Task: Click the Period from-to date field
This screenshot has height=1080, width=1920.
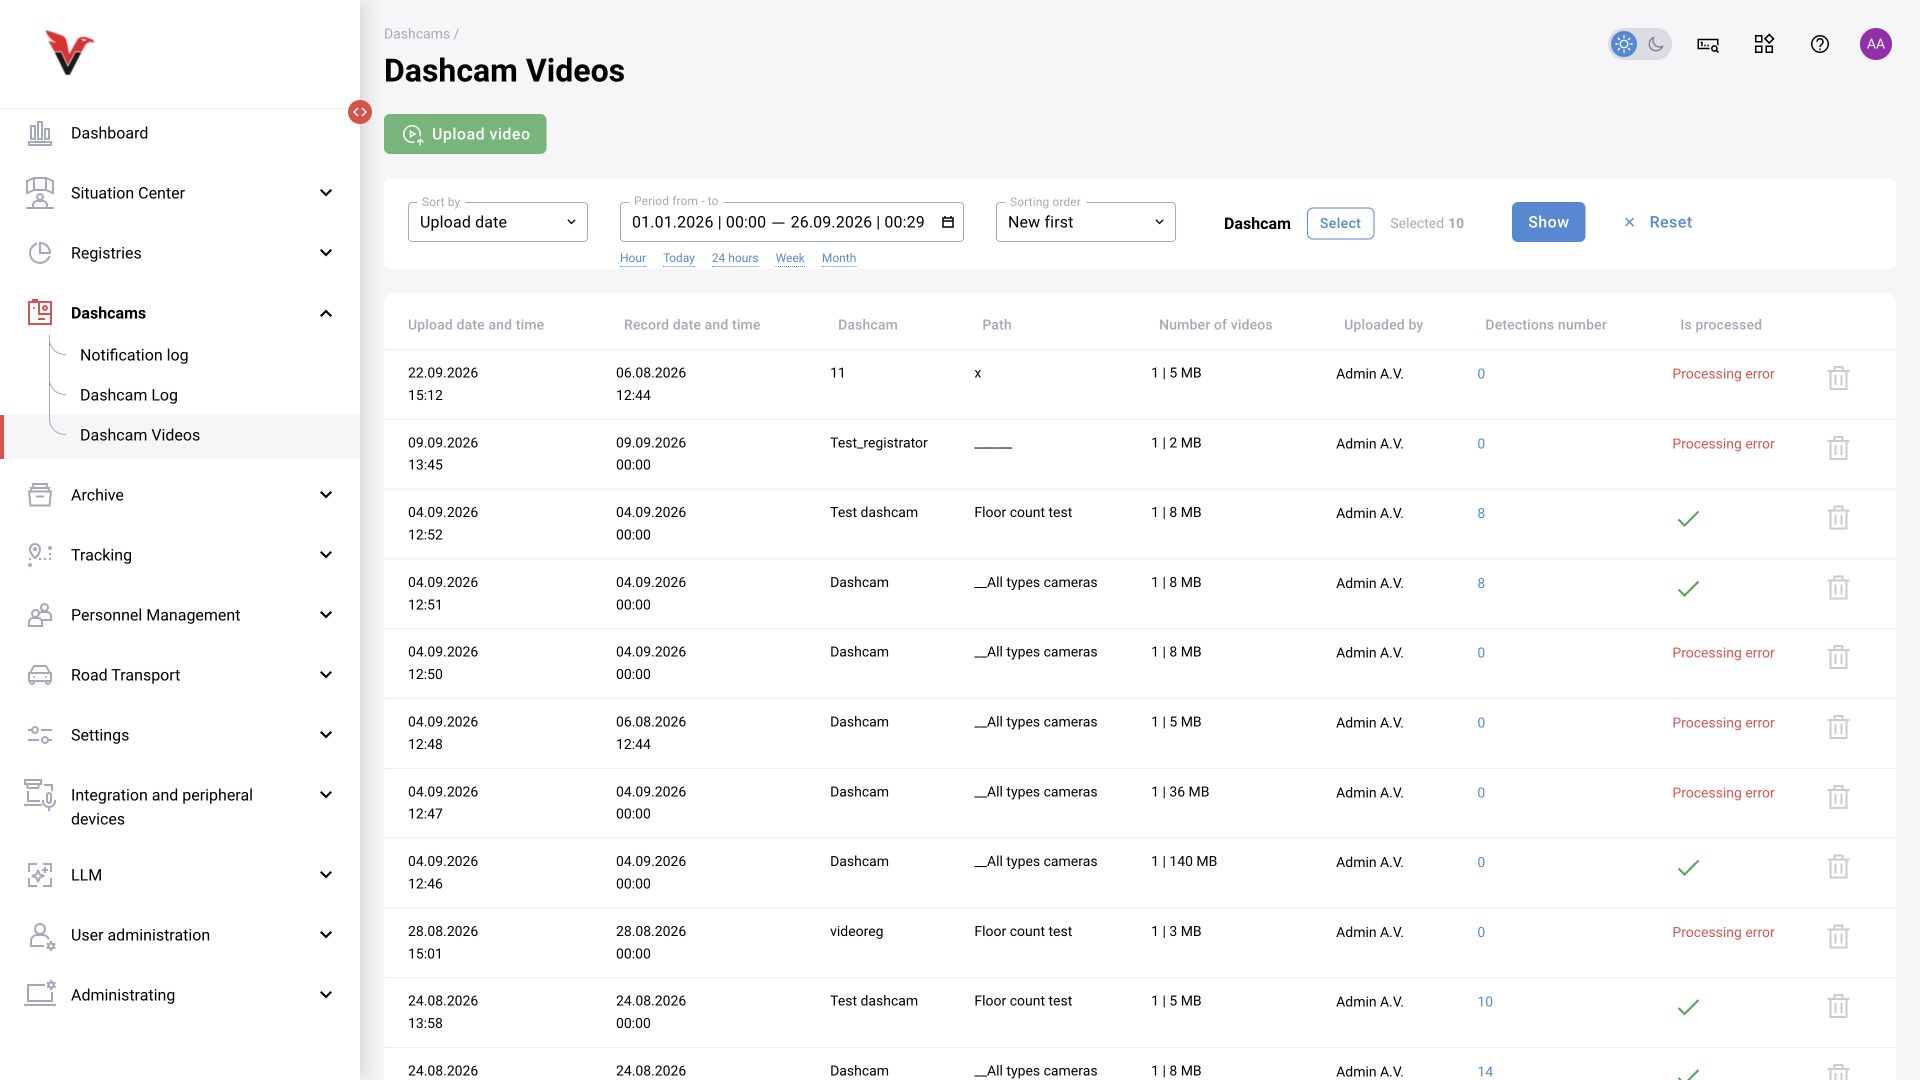Action: coord(792,222)
